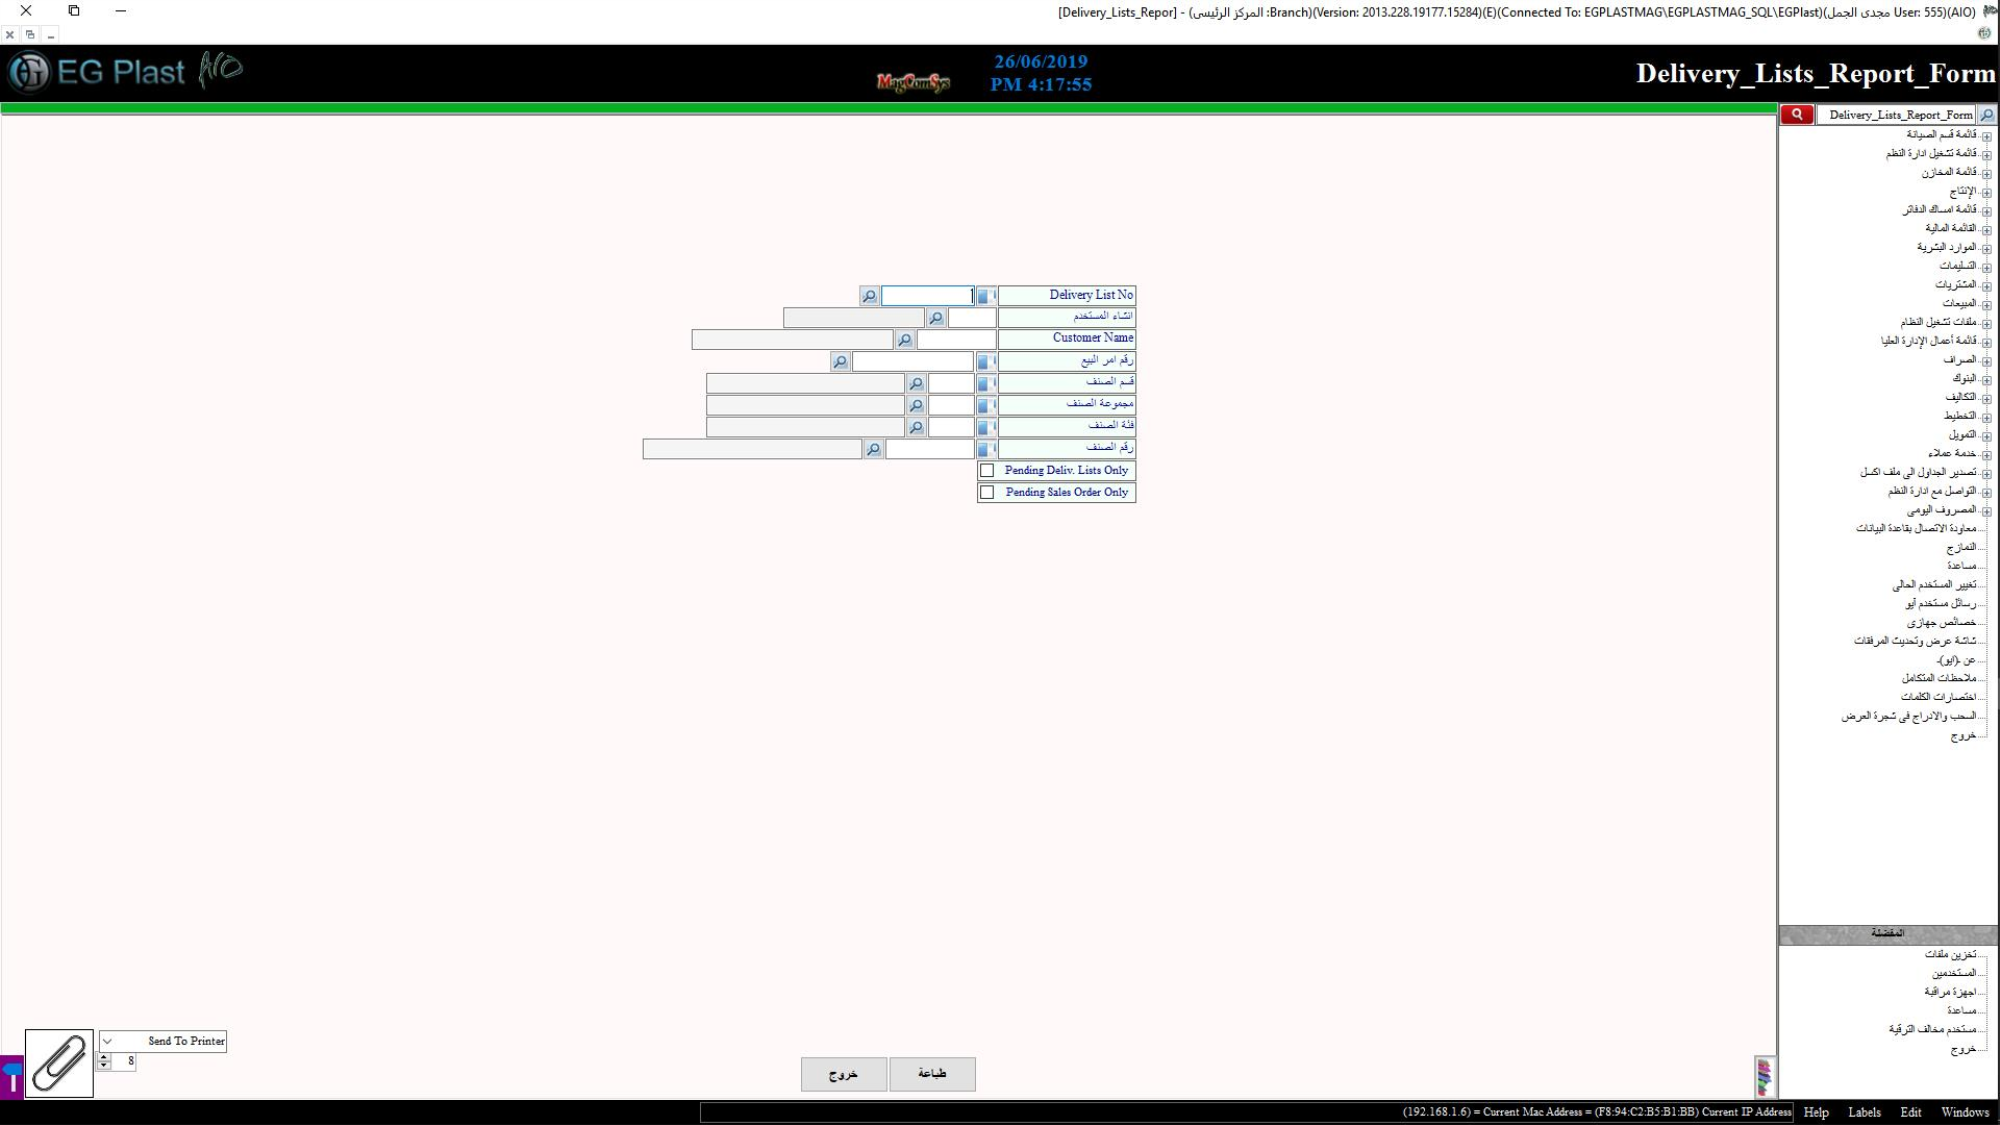The image size is (2000, 1125).
Task: Click the colorful stack icon at bottom right of the form
Action: pos(1765,1077)
